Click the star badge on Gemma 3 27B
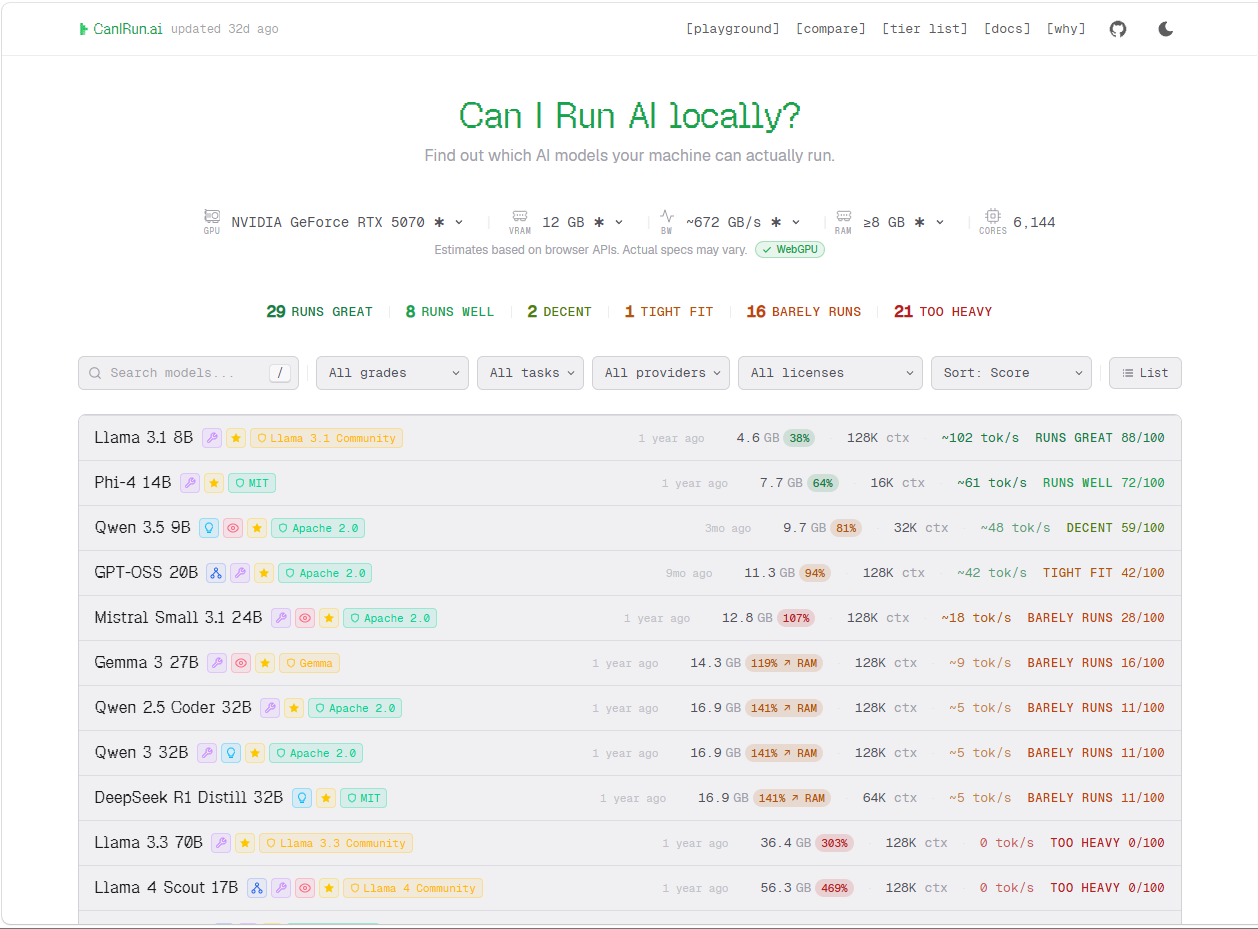 (265, 663)
